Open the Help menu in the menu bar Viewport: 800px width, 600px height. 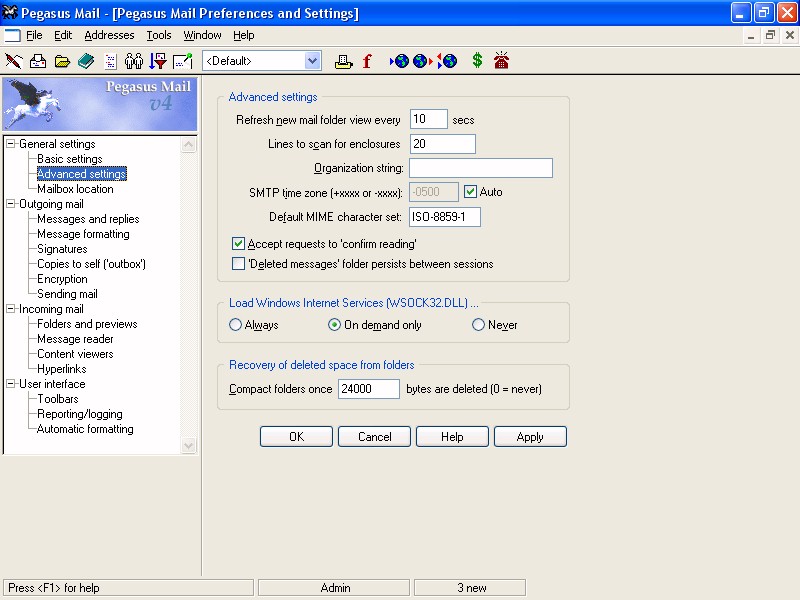click(x=243, y=35)
